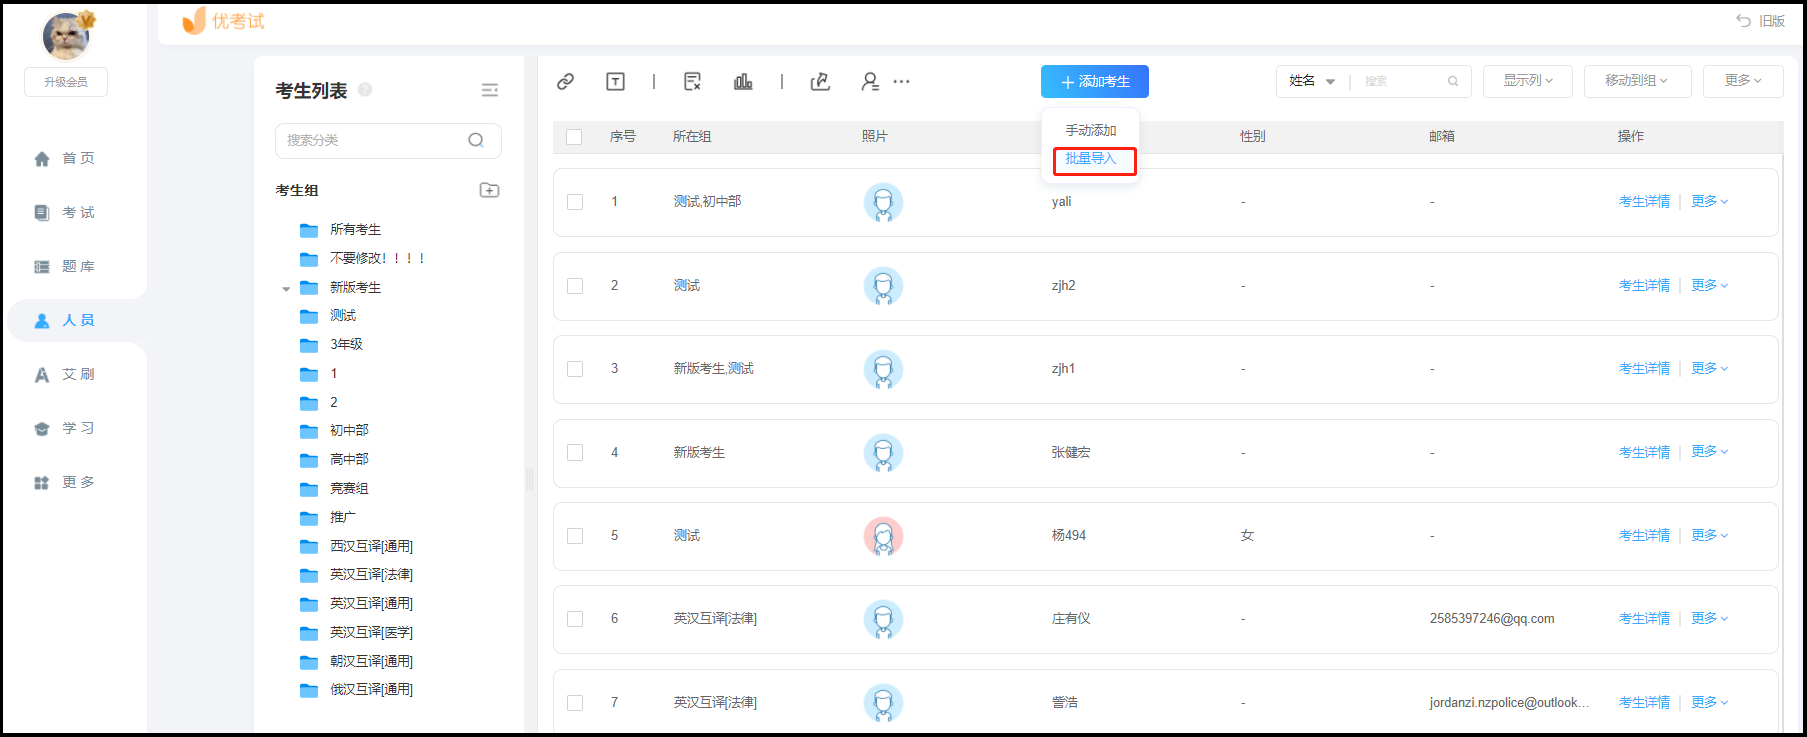Click the 添加考生 button

1095,81
